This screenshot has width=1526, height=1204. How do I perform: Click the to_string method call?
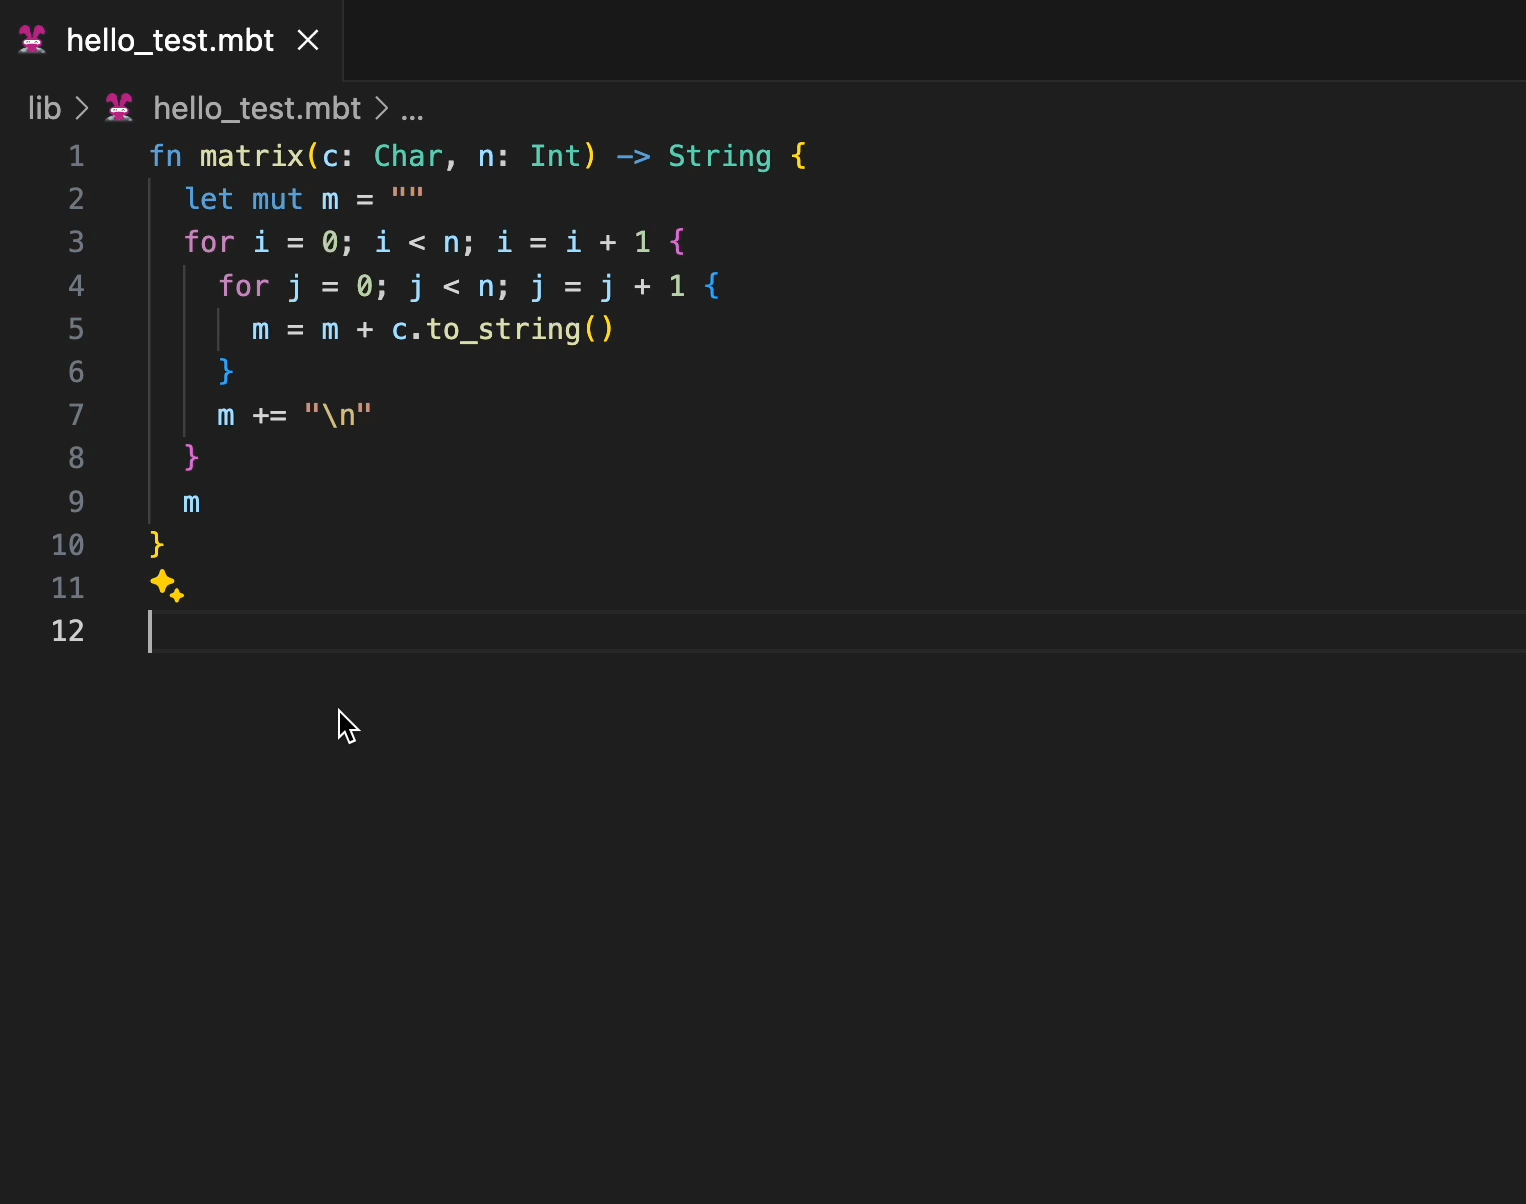coord(503,329)
